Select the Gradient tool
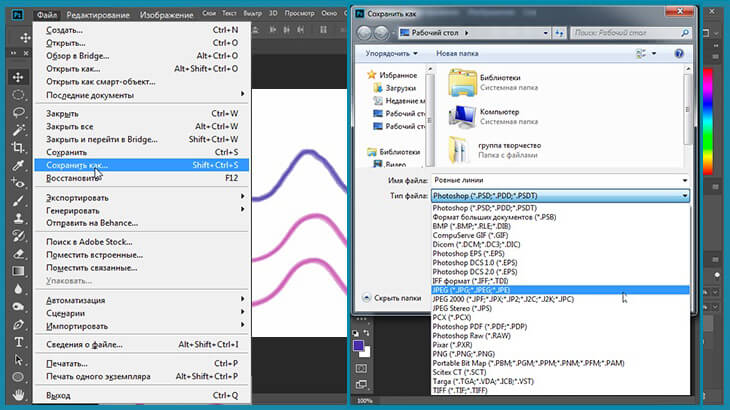This screenshot has height=410, width=730. tap(18, 271)
